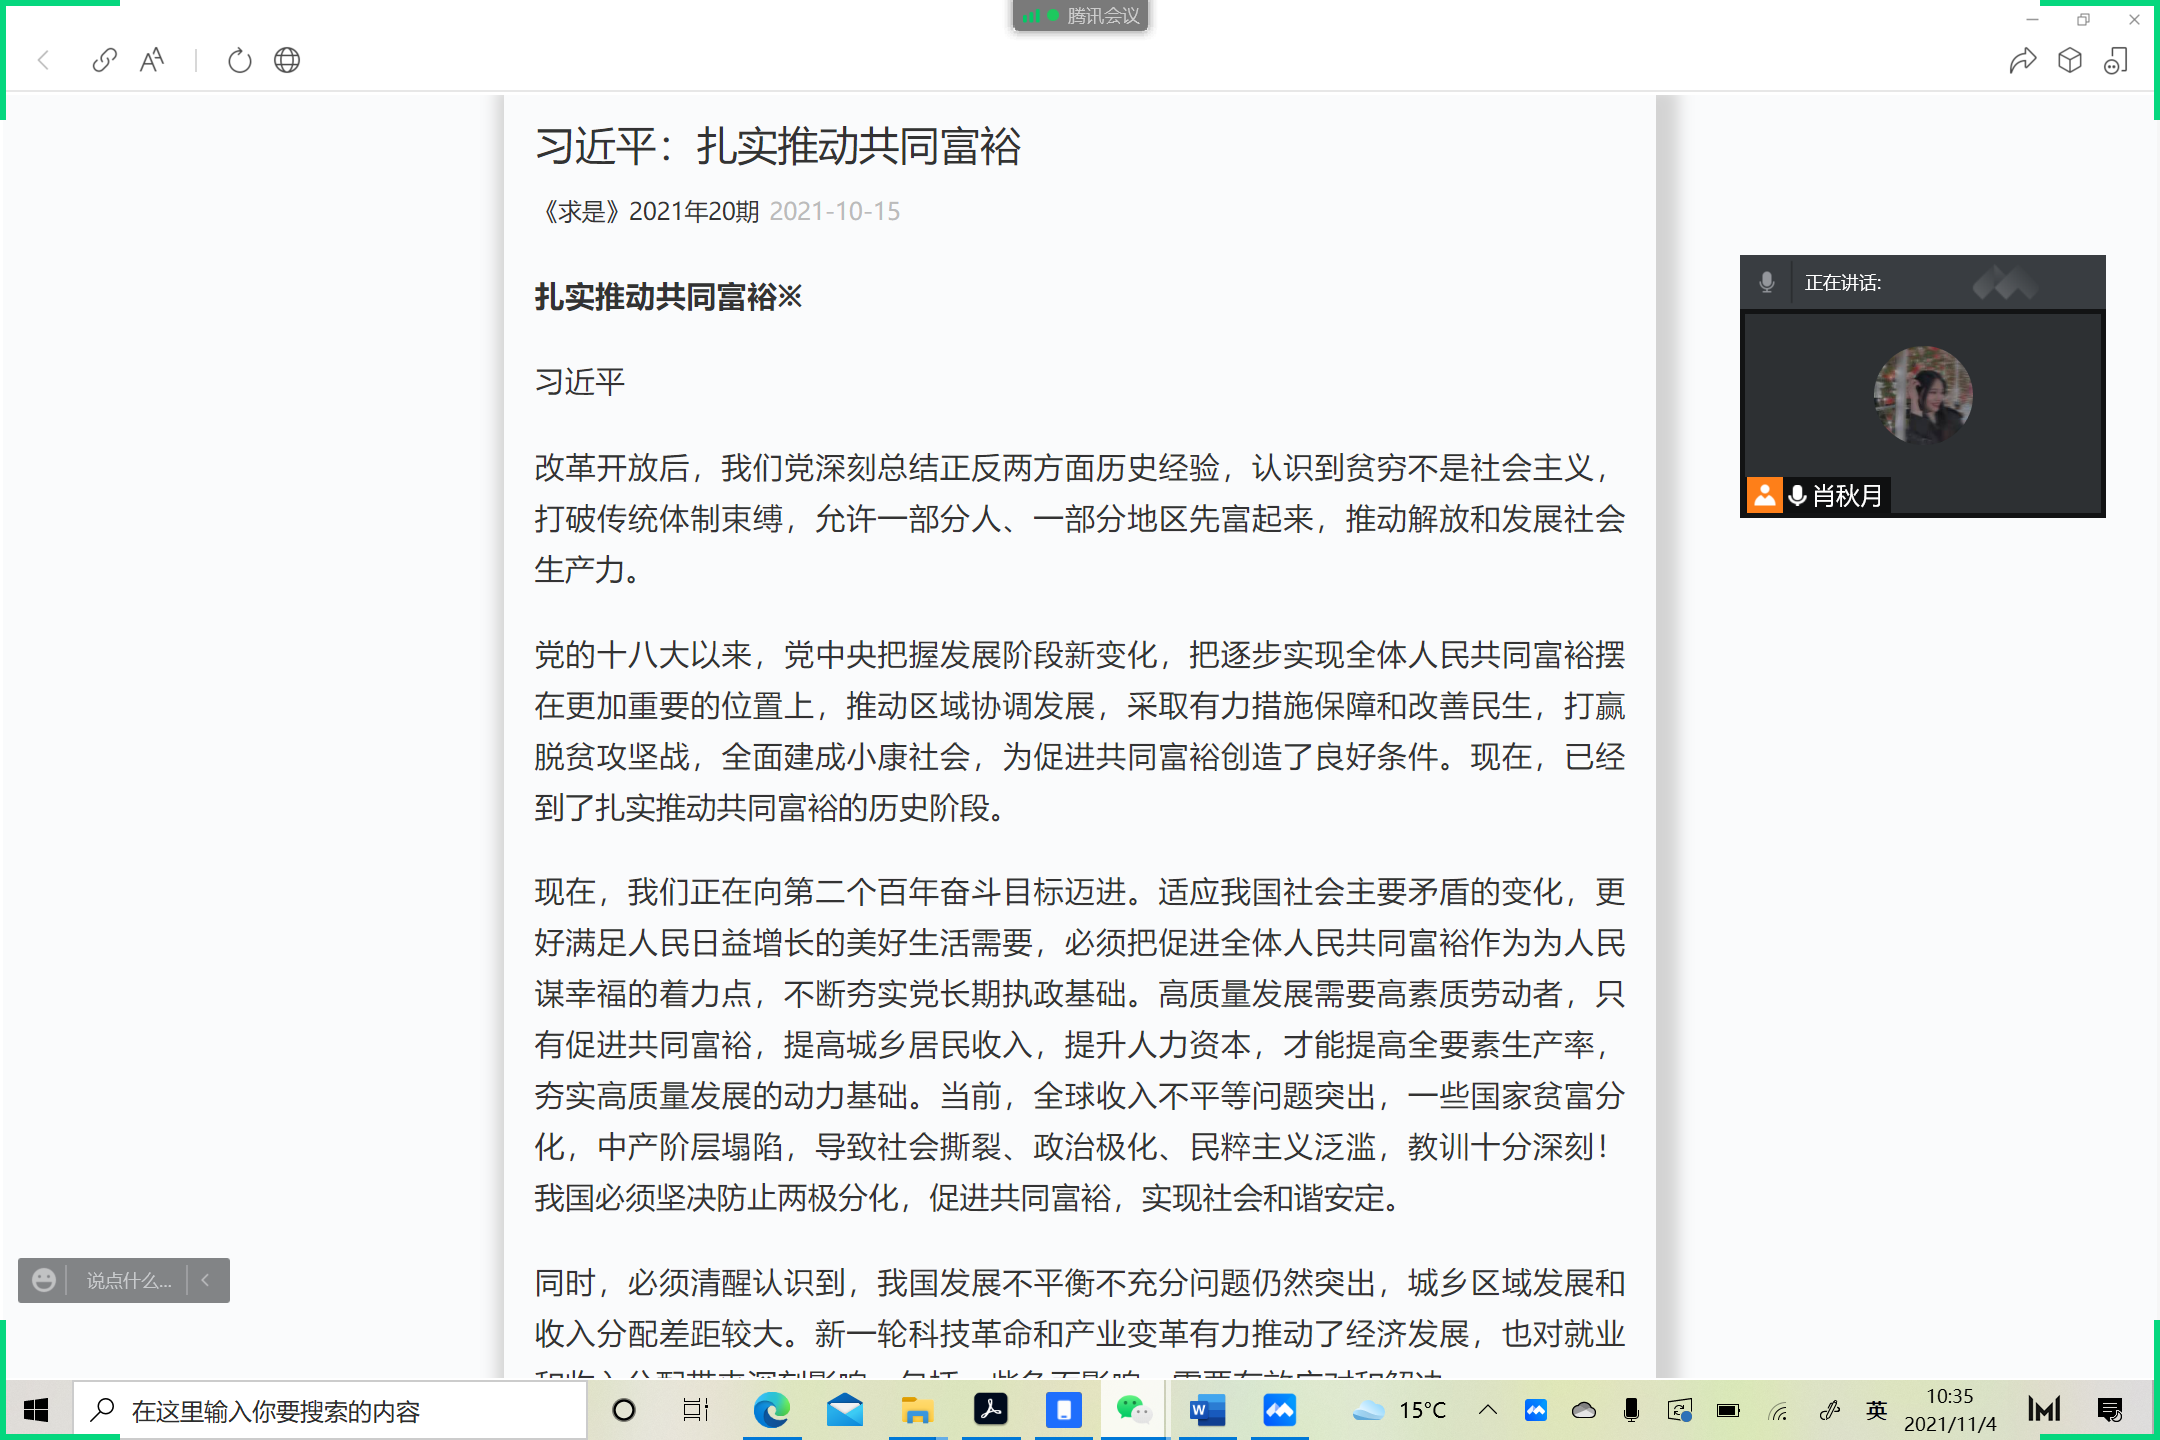This screenshot has height=1440, width=2160.
Task: Type in the 说点什么 chat field
Action: coord(128,1280)
